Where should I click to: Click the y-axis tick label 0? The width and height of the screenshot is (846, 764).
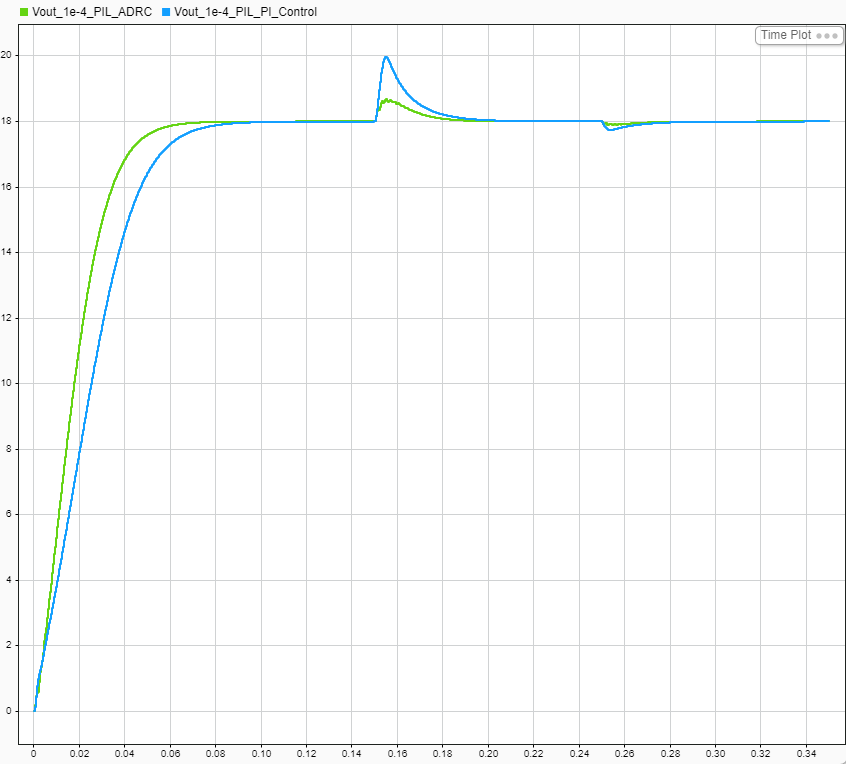click(x=8, y=711)
